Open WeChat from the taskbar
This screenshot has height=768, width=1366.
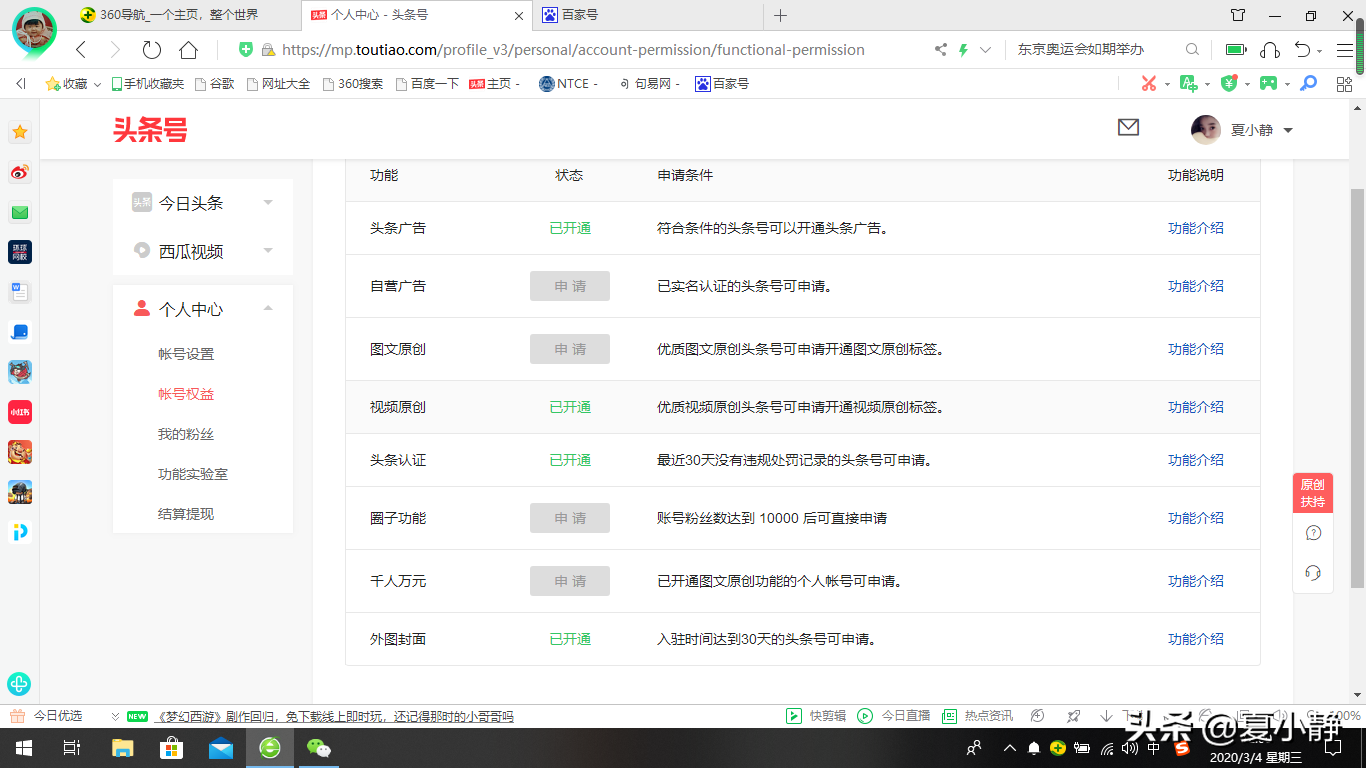318,747
